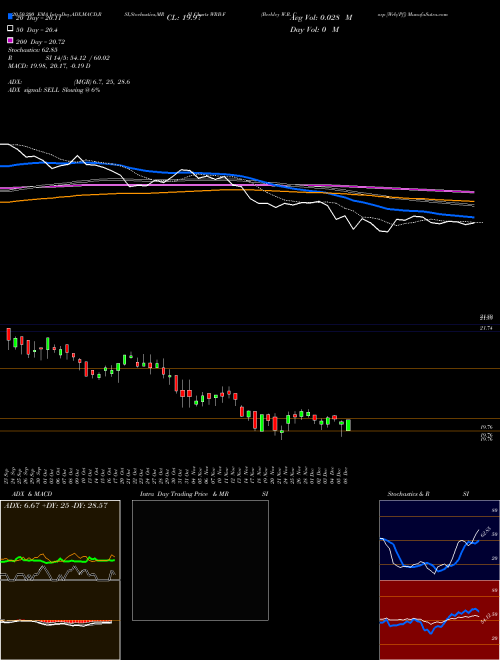Click the 'SI 14/3: 54.12 / 60.02' value
Image resolution: width=500 pixels, height=660 pixels.
(78, 58)
